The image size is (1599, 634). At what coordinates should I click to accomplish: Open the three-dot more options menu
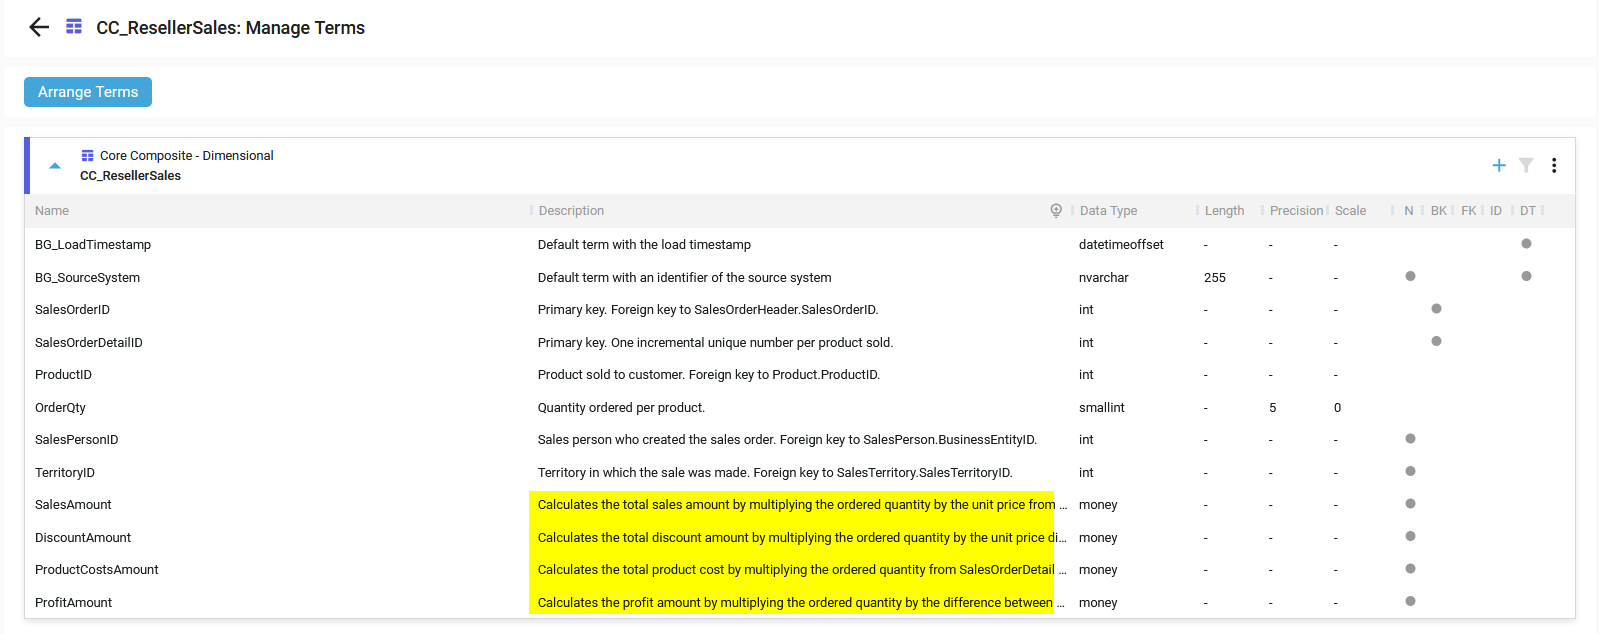(1553, 165)
